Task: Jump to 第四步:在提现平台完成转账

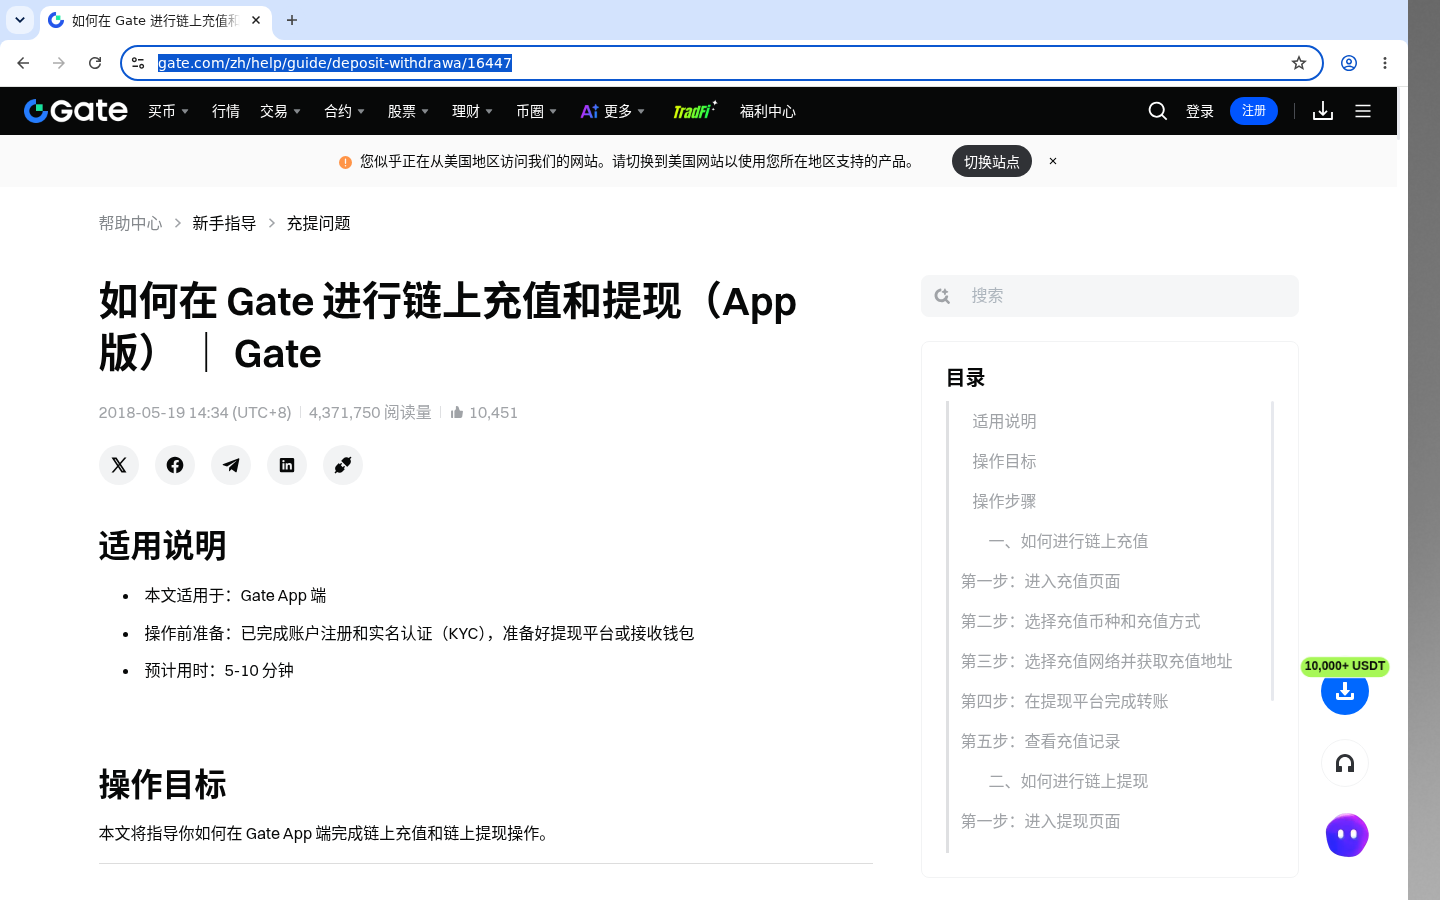Action: pos(1064,701)
